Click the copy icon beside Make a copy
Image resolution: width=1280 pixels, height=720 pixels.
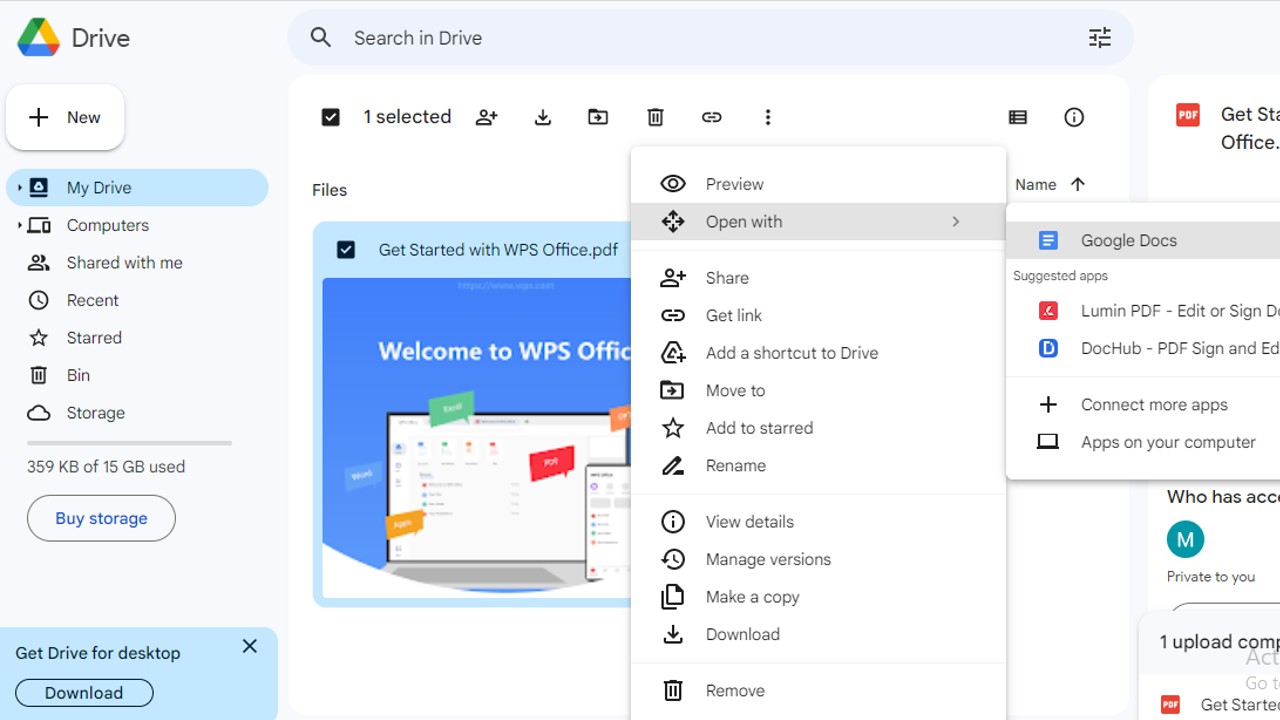click(673, 597)
